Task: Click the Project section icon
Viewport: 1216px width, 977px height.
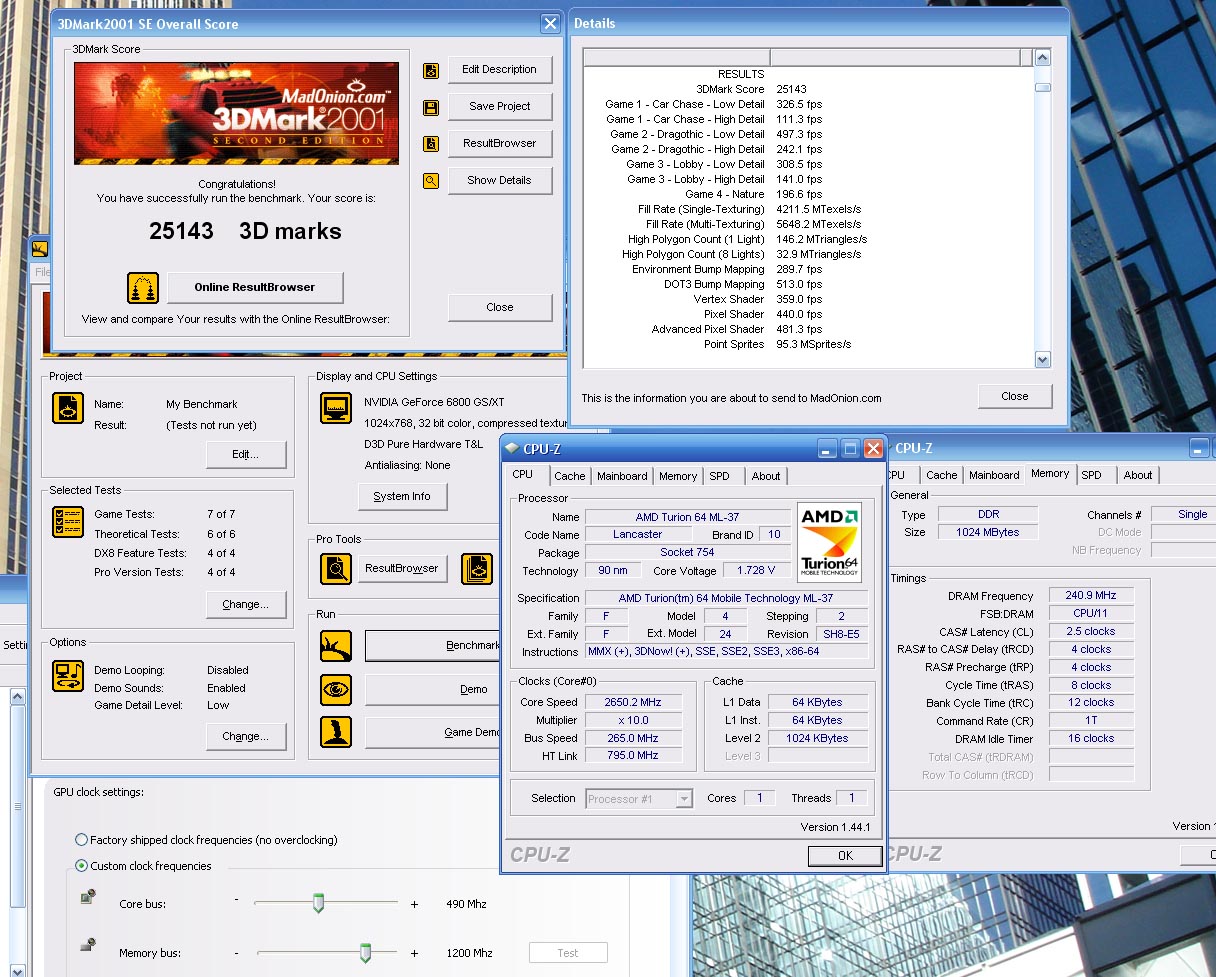Action: coord(69,408)
